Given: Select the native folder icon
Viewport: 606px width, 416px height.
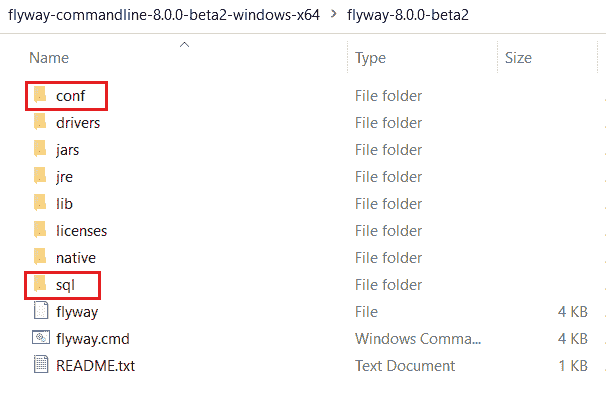Looking at the screenshot, I should 40,257.
